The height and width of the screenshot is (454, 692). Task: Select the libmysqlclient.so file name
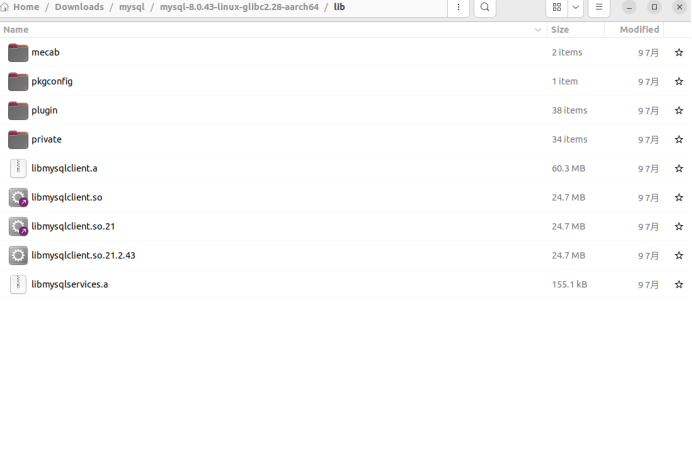click(x=67, y=198)
